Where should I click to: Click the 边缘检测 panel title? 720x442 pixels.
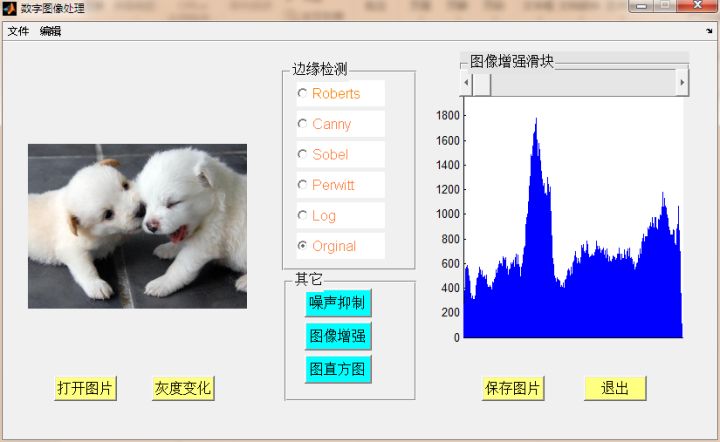(320, 69)
